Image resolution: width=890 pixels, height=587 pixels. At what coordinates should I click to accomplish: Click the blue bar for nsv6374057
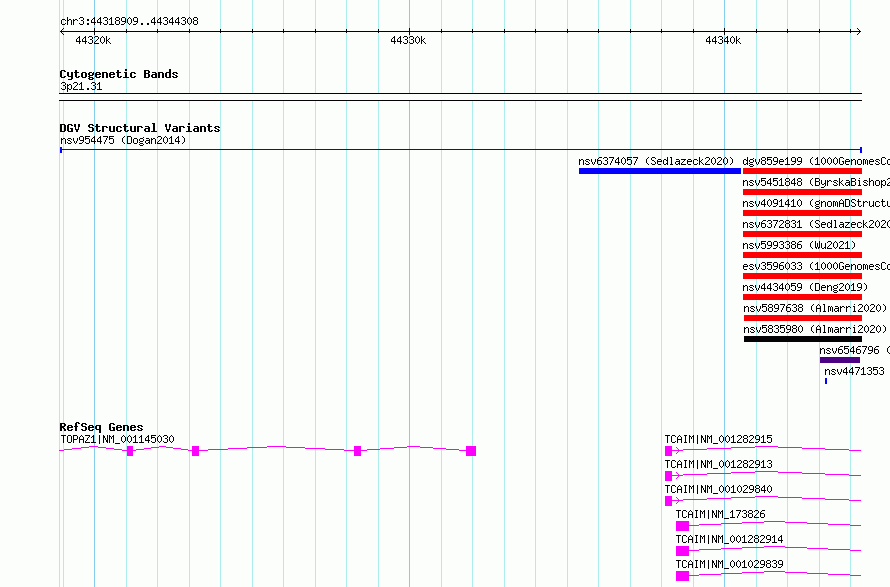pyautogui.click(x=660, y=171)
